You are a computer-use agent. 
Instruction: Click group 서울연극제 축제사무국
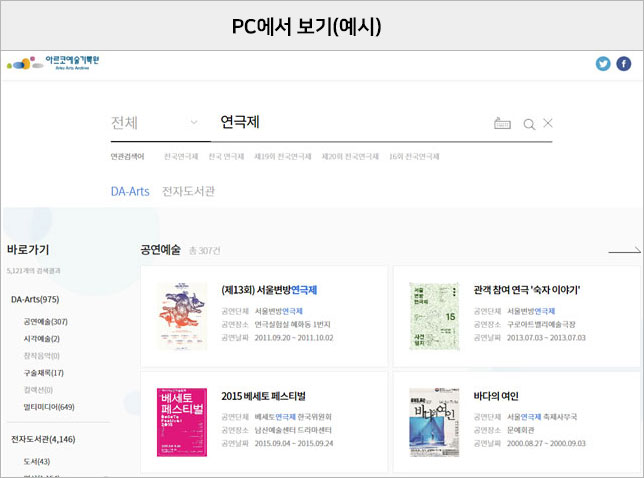click(542, 417)
